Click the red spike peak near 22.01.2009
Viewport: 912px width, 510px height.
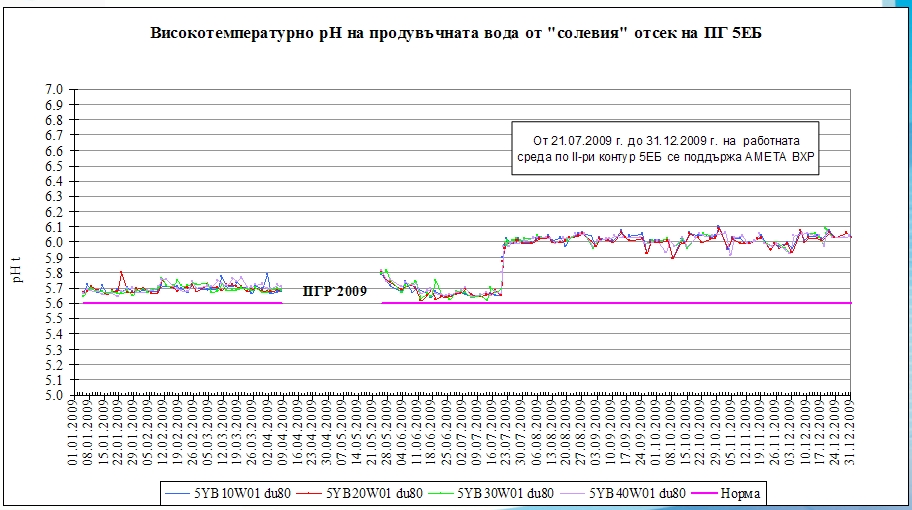click(x=122, y=272)
